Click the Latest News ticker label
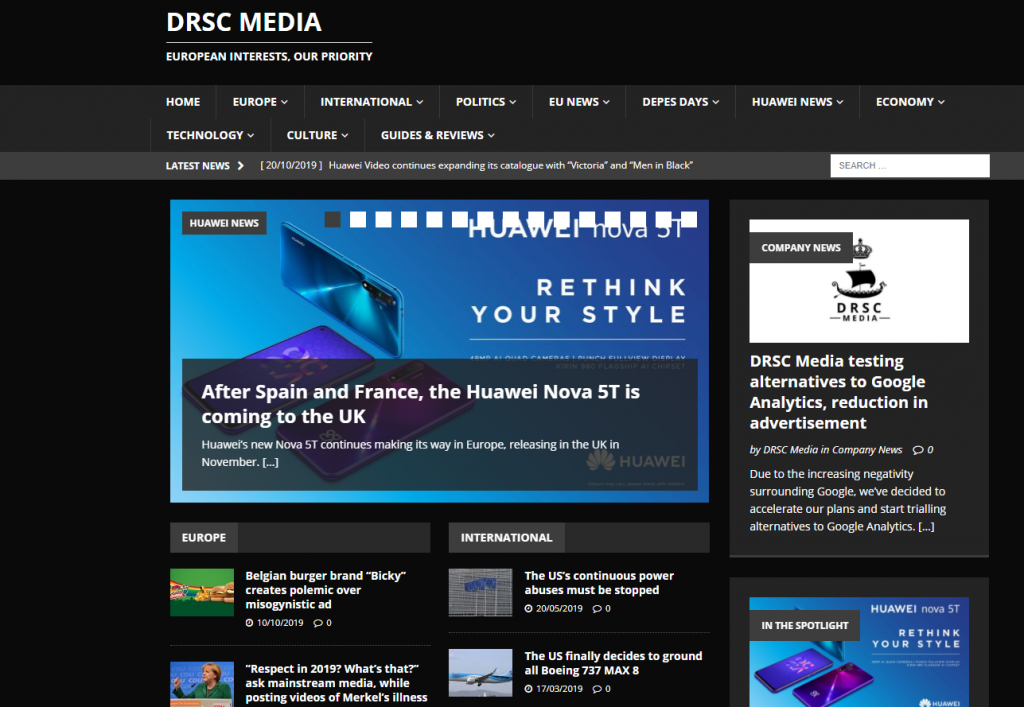 (198, 166)
